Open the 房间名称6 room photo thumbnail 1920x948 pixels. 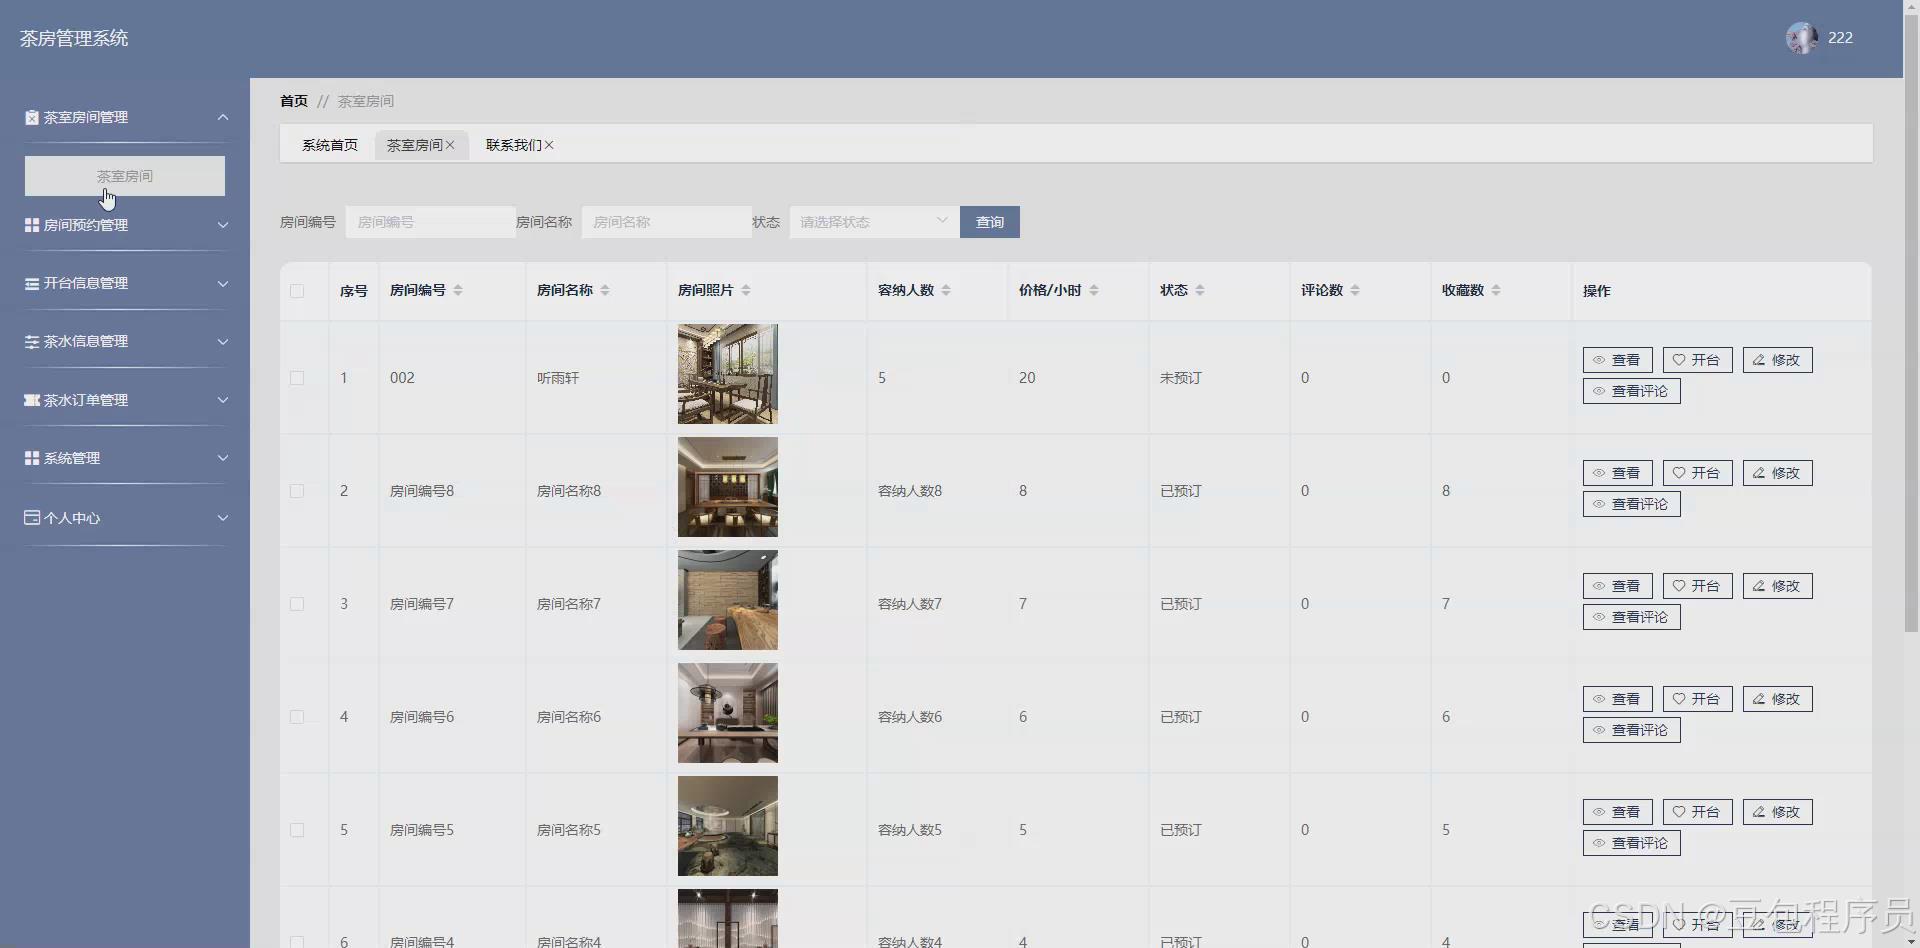click(728, 713)
